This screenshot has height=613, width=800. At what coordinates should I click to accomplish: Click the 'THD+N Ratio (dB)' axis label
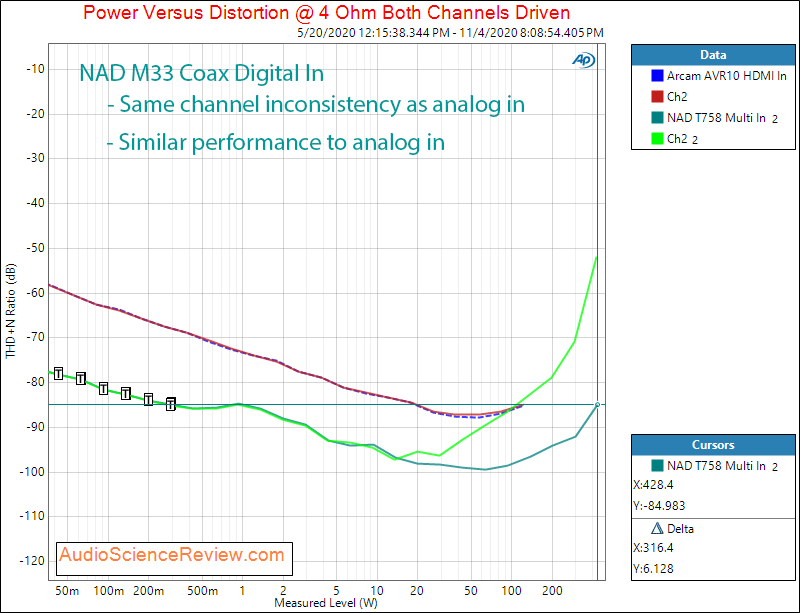click(x=10, y=311)
